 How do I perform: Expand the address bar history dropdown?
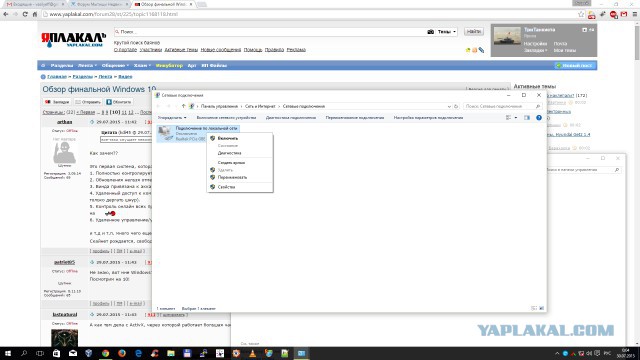449,106
